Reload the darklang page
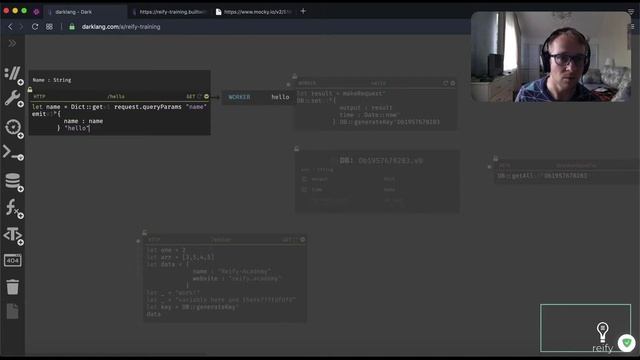 pyautogui.click(x=35, y=27)
